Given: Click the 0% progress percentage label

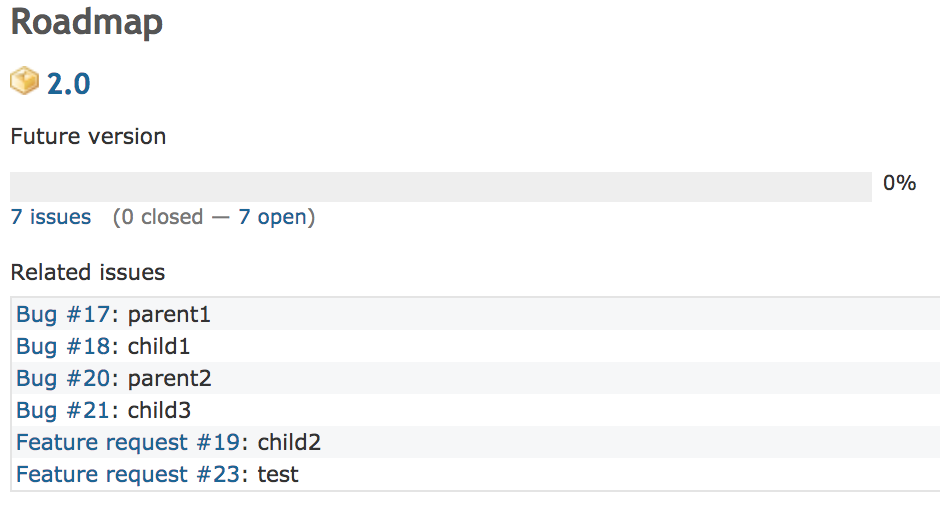Looking at the screenshot, I should tap(899, 182).
